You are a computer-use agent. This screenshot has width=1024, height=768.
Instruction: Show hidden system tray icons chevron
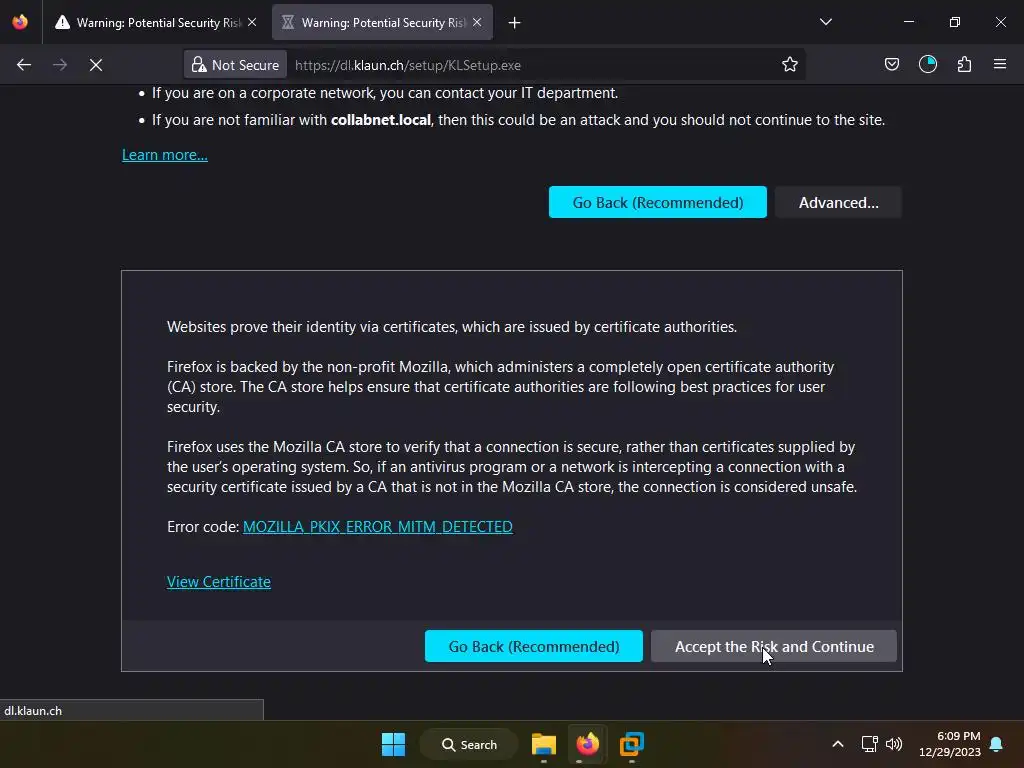coord(838,744)
